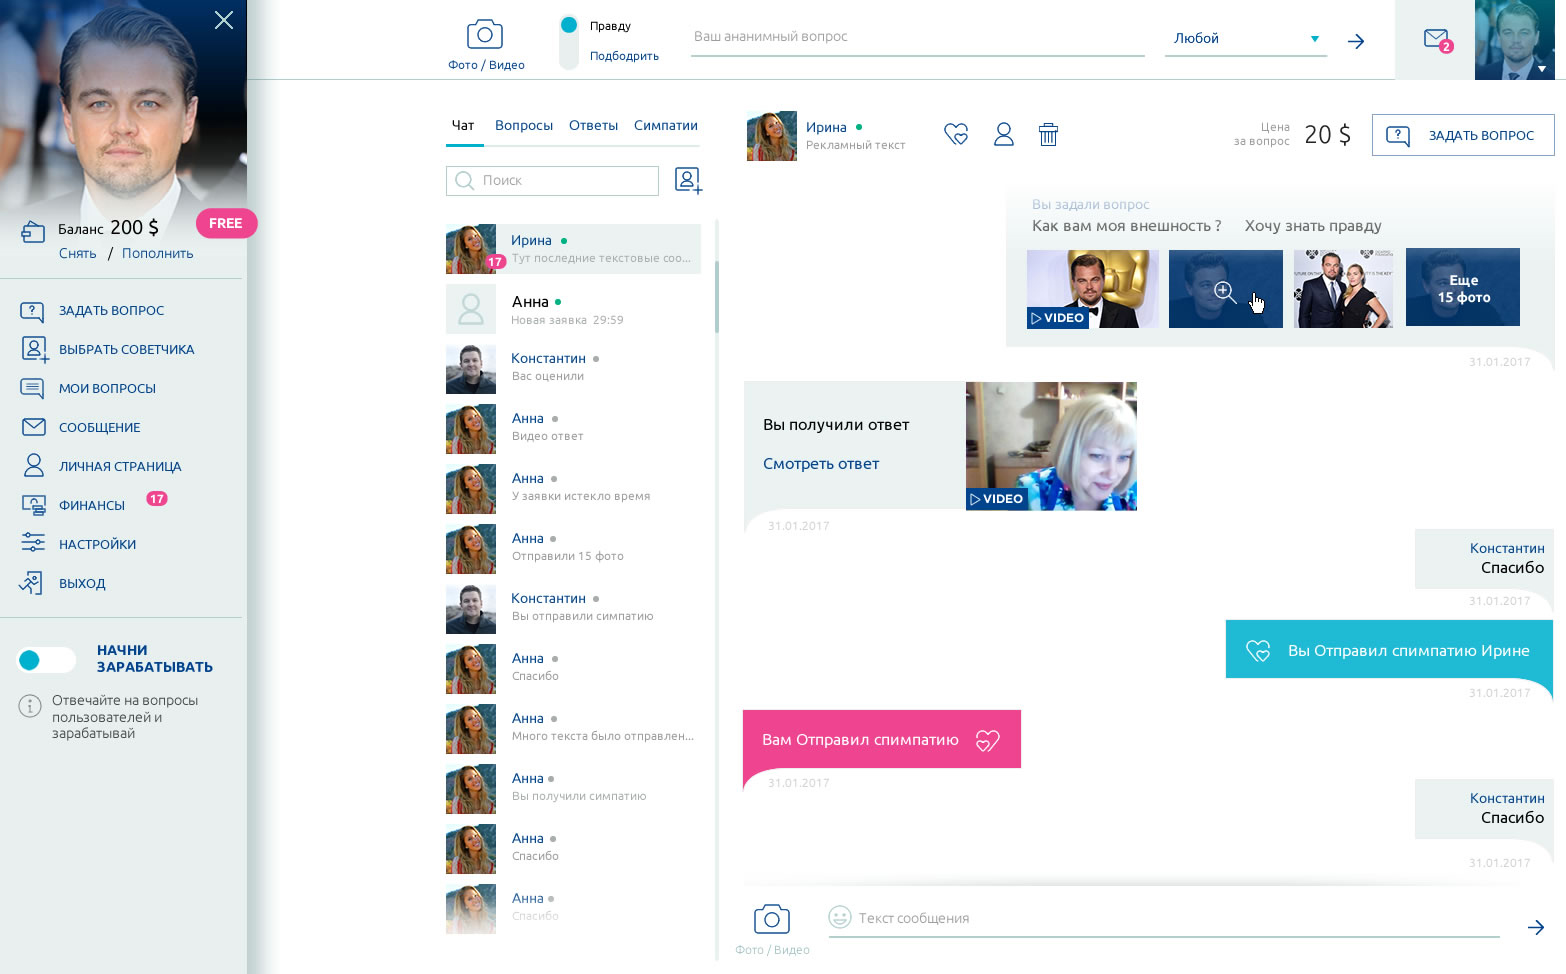This screenshot has width=1566, height=974.
Task: Delete chat with the trash bin icon
Action: 1048,134
